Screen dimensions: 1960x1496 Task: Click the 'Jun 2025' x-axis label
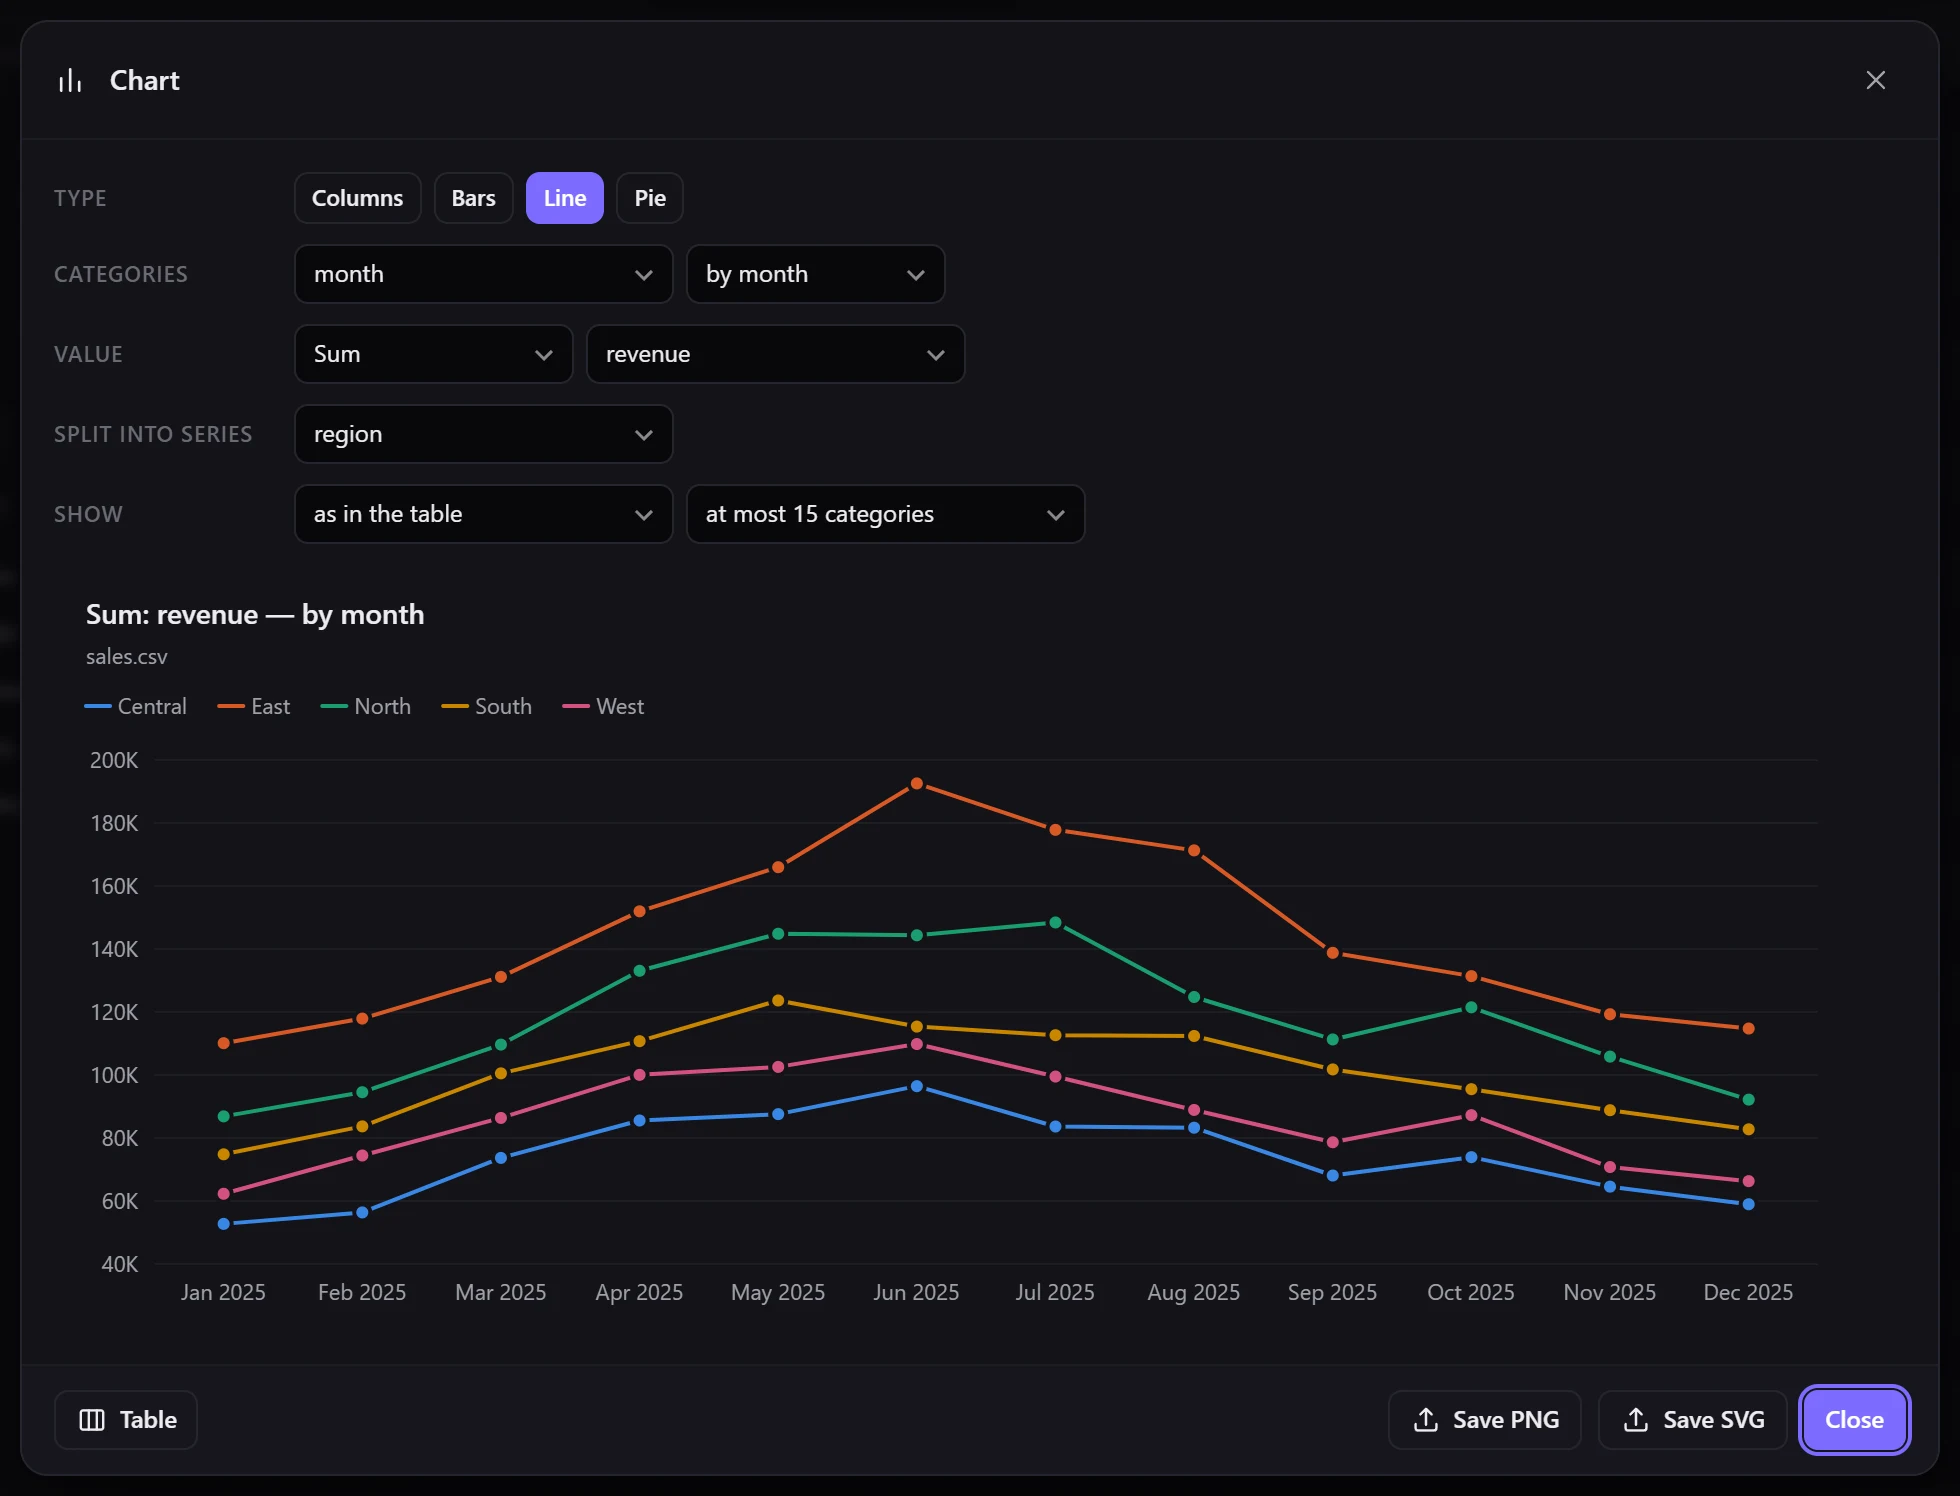pos(916,1292)
